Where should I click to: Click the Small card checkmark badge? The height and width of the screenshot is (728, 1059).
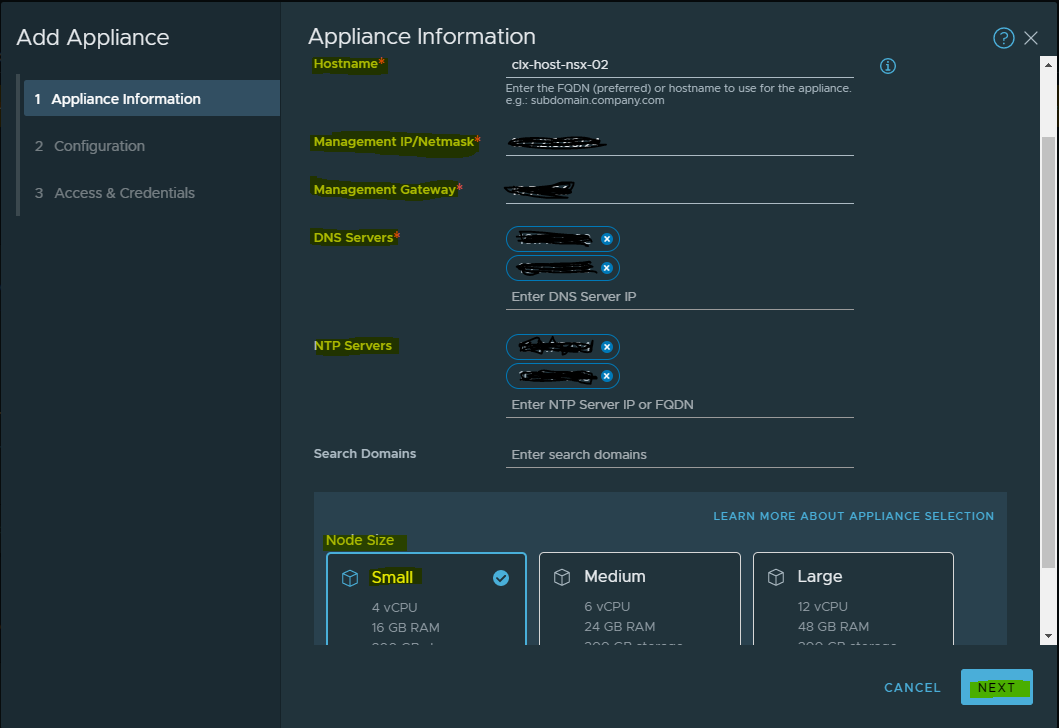point(500,578)
